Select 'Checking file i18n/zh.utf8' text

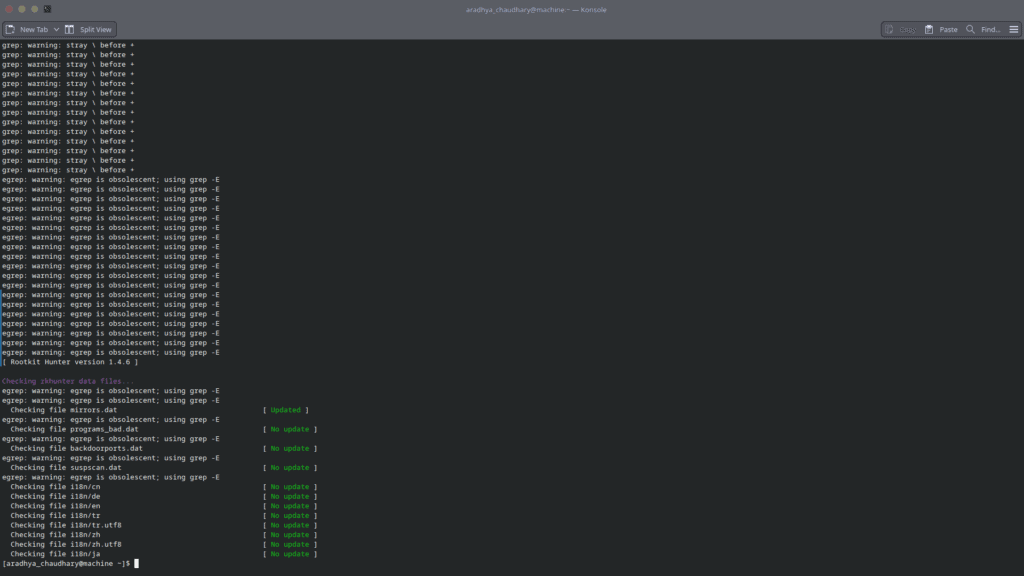[66, 544]
